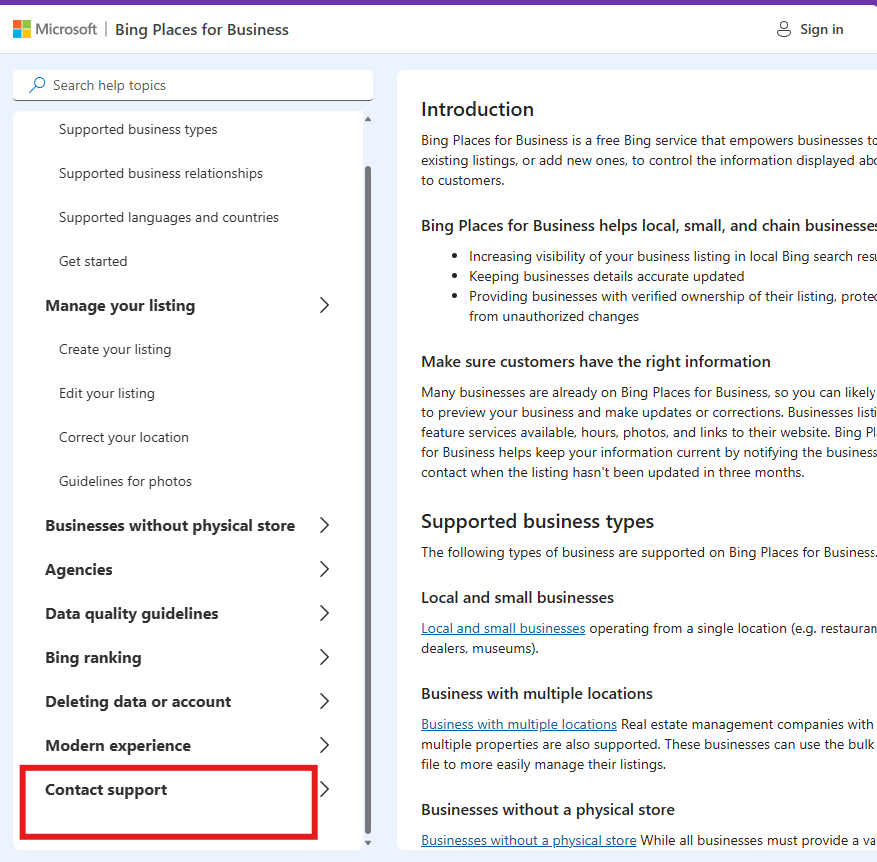Screen dimensions: 877x862
Task: Collapse Manage your listing chevron
Action: tap(324, 305)
